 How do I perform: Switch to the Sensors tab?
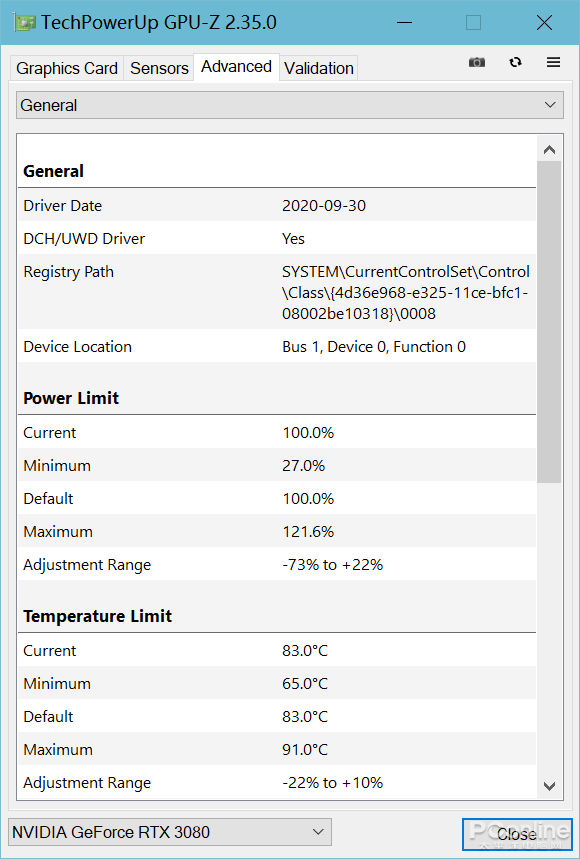point(159,68)
